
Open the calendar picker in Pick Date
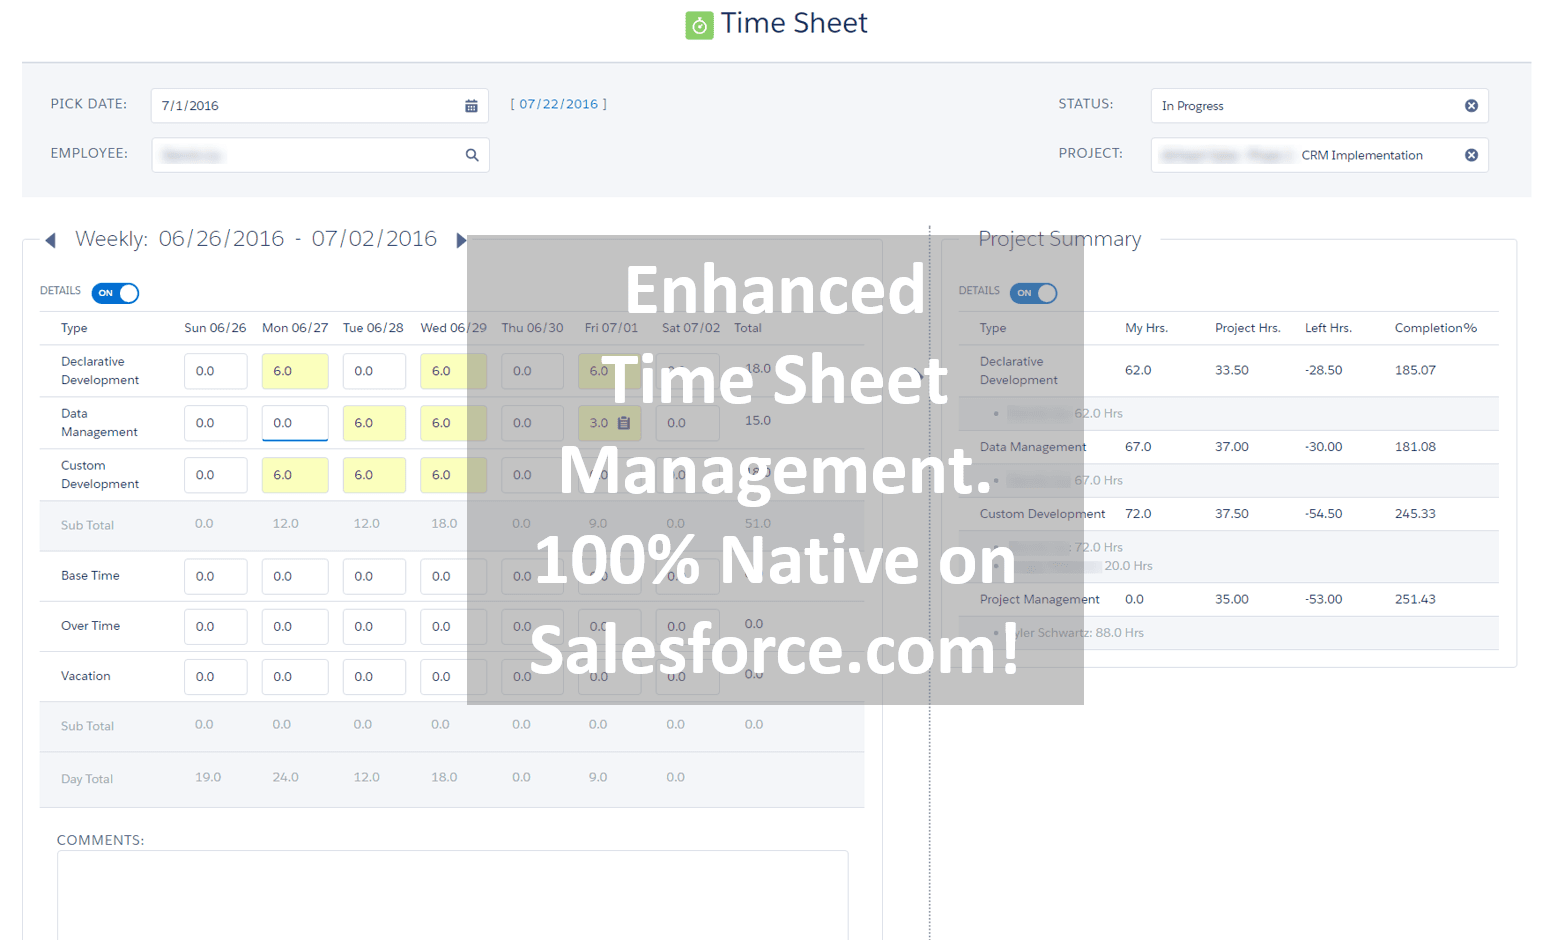471,106
